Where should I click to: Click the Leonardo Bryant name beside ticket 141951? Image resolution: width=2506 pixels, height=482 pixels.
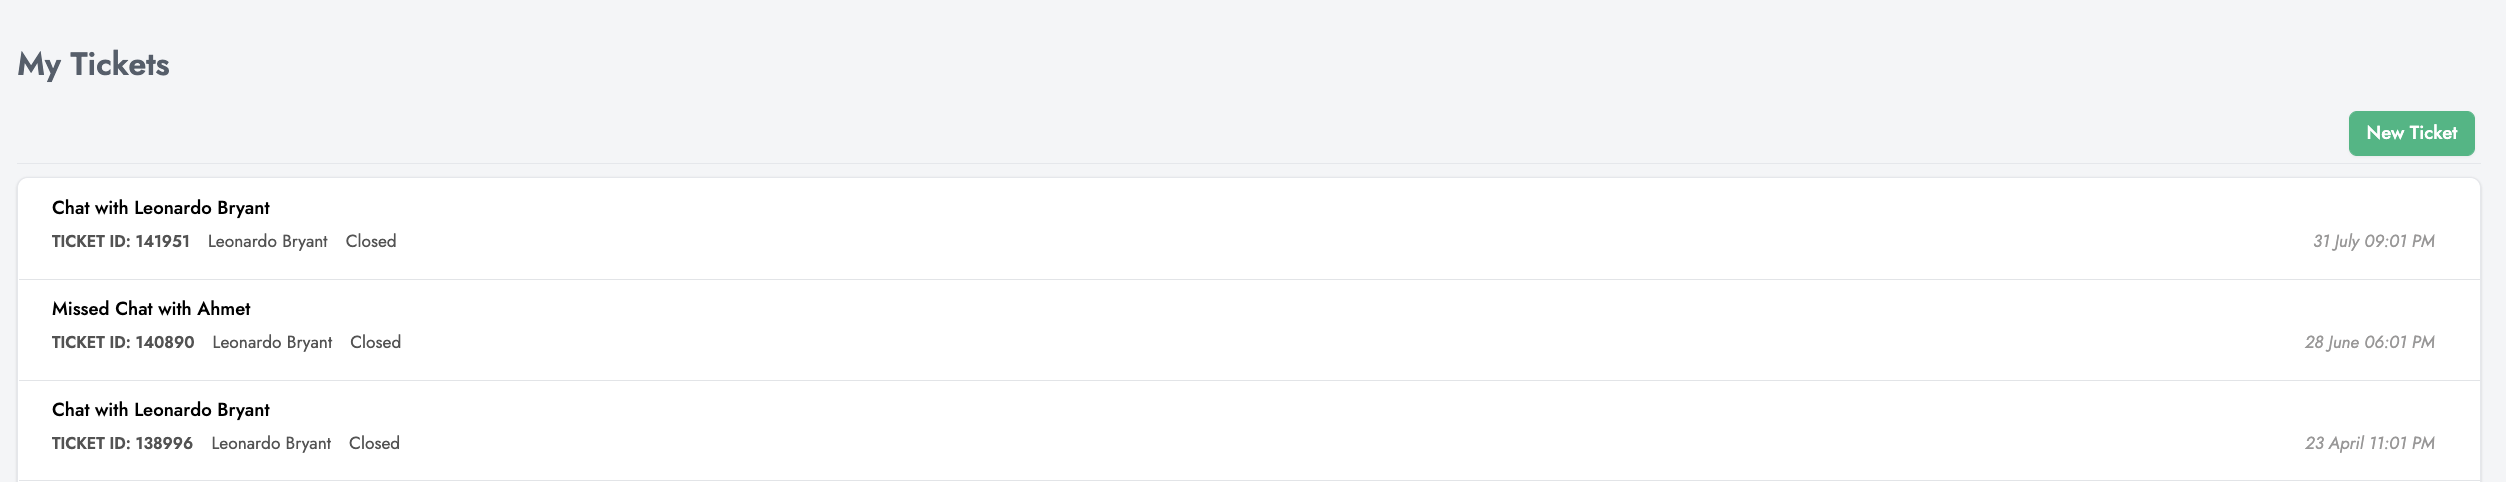[267, 241]
